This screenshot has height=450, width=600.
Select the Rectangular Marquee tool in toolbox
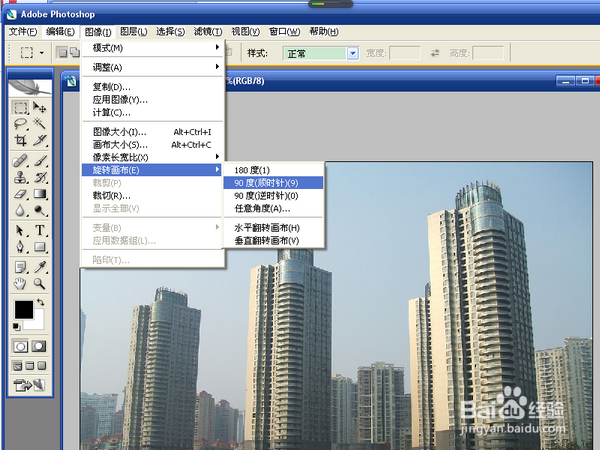(x=21, y=108)
